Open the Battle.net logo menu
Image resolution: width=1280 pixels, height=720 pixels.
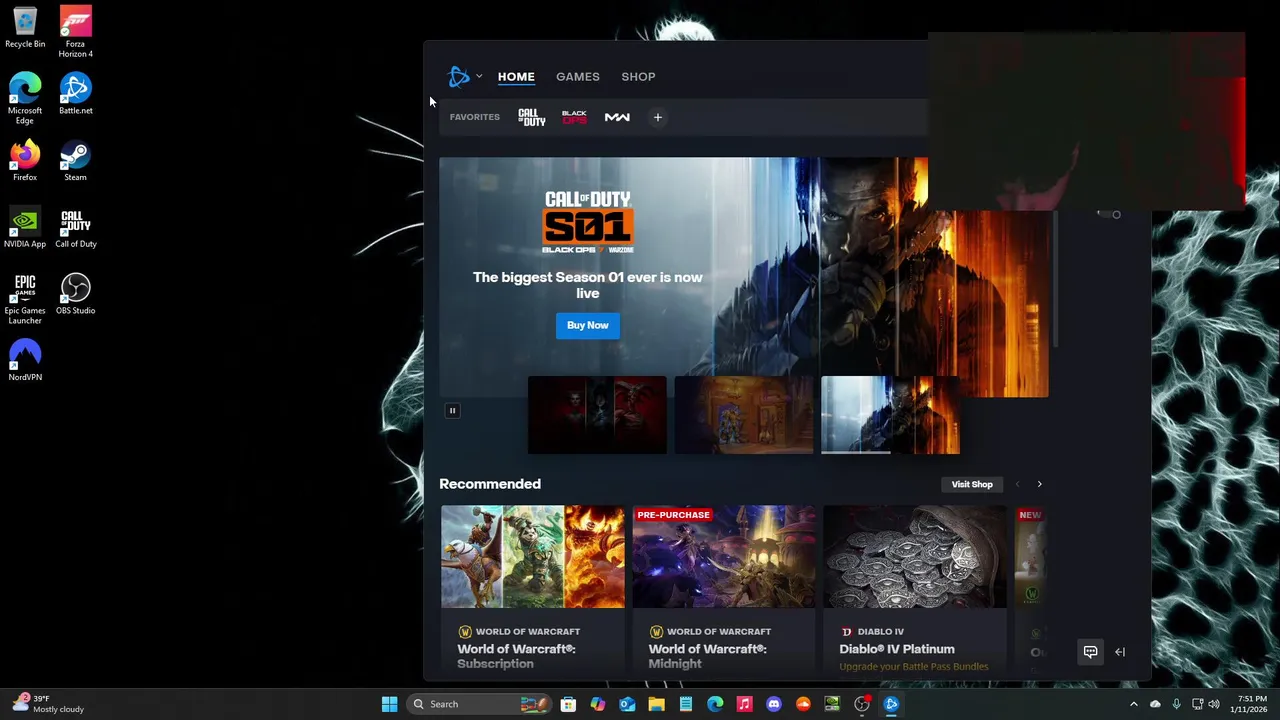click(x=458, y=76)
